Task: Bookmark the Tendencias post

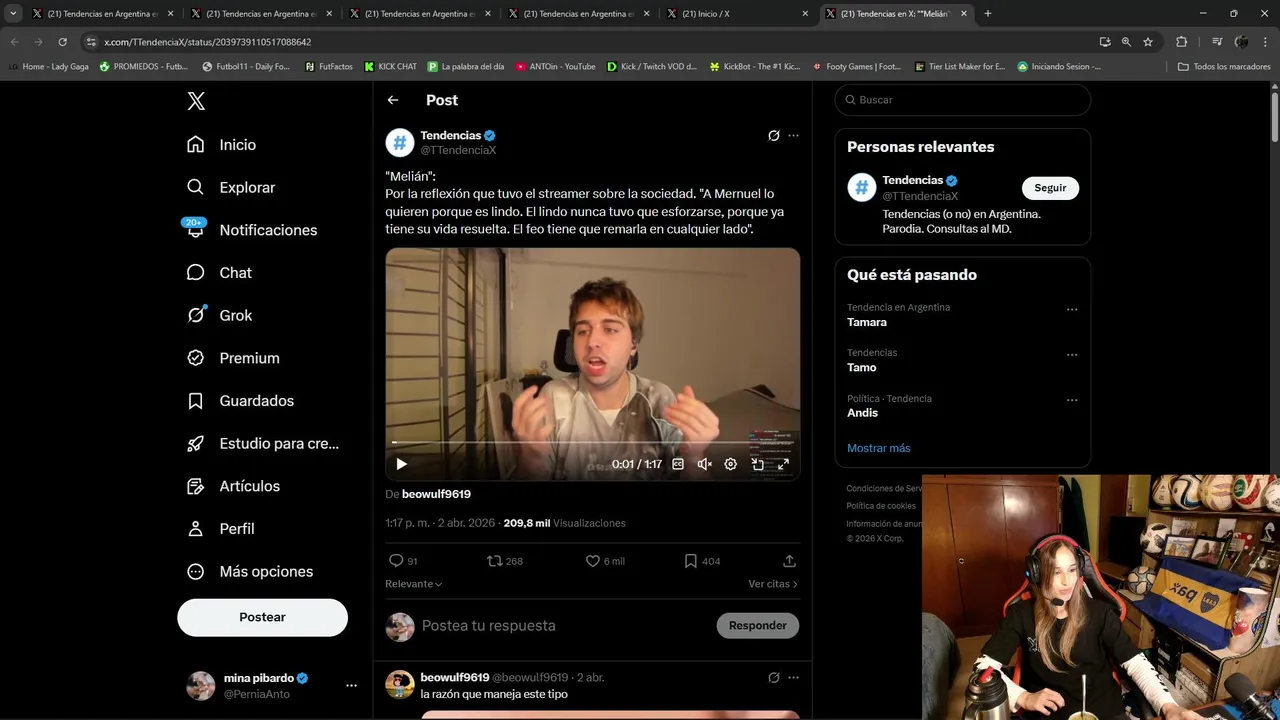Action: coord(690,561)
